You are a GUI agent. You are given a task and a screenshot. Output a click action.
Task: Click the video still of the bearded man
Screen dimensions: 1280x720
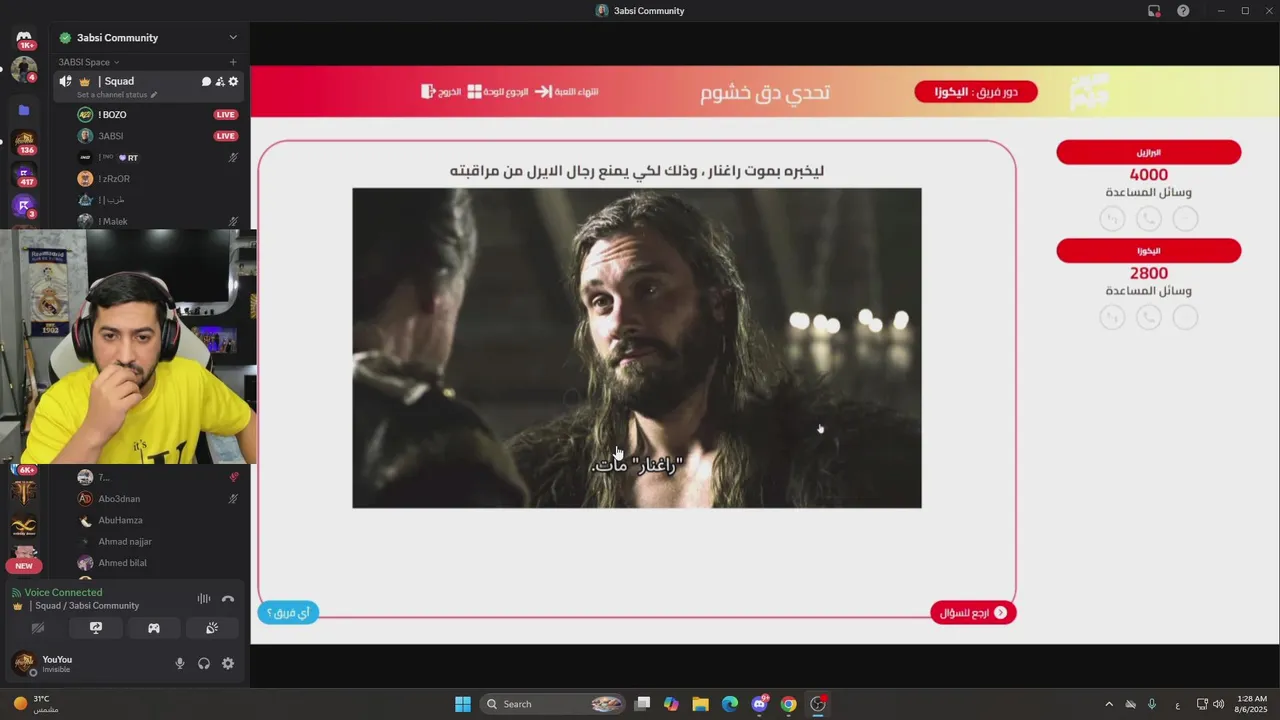tap(636, 348)
